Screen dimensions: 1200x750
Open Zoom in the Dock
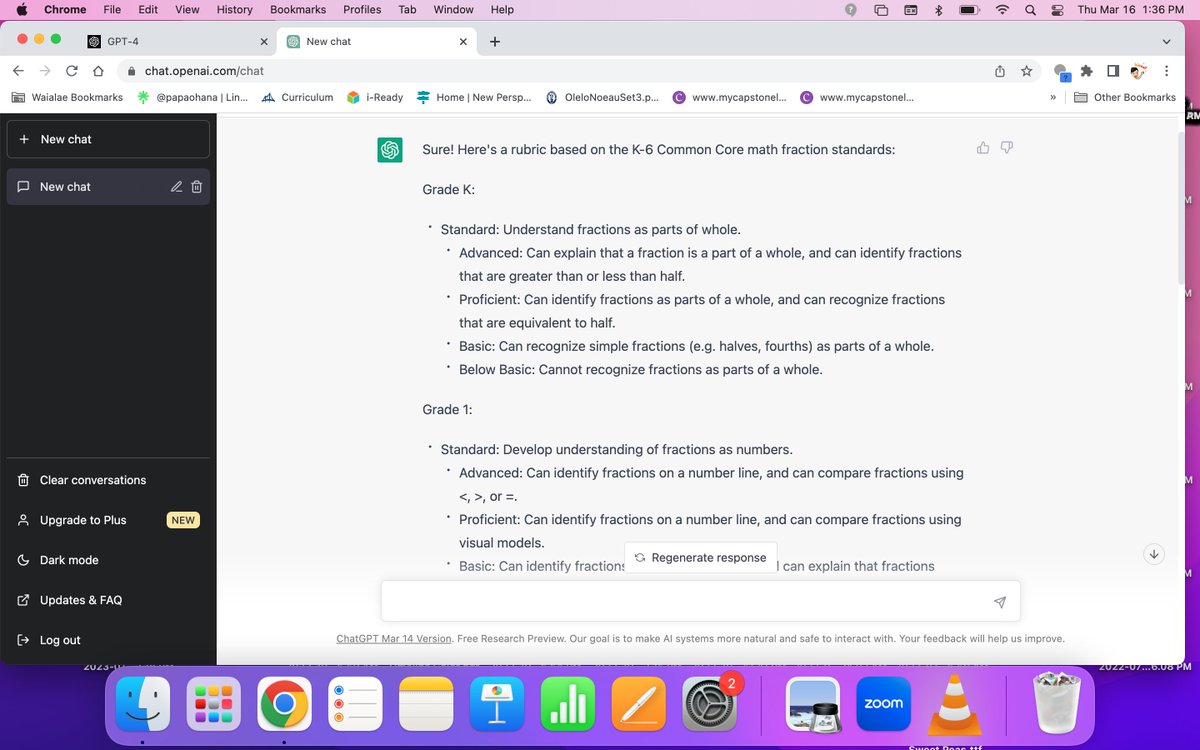[884, 704]
